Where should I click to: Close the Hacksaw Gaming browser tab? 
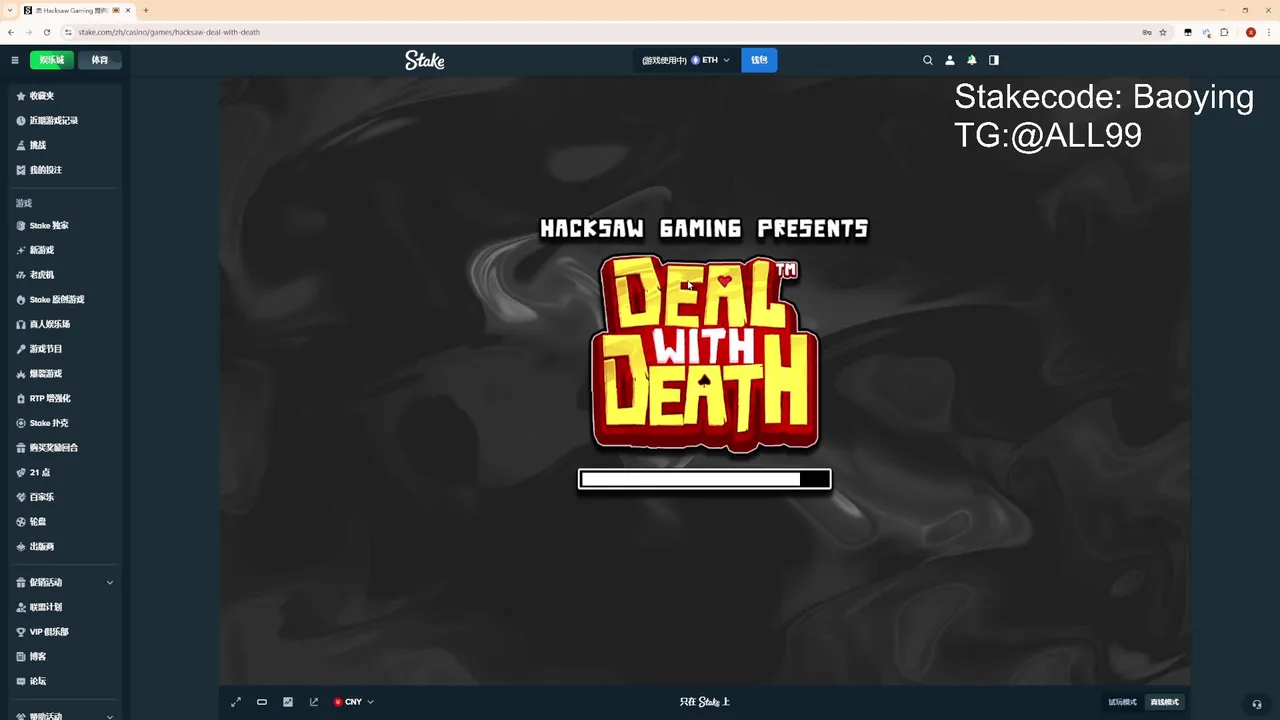point(128,10)
